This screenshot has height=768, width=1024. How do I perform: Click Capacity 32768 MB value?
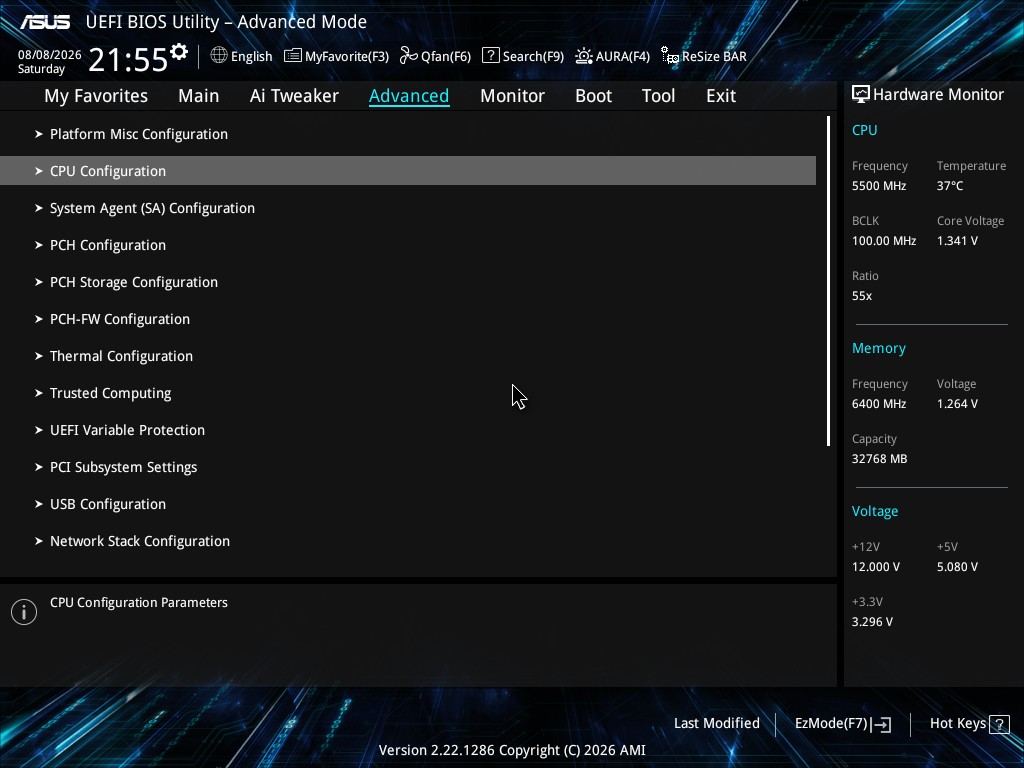880,459
